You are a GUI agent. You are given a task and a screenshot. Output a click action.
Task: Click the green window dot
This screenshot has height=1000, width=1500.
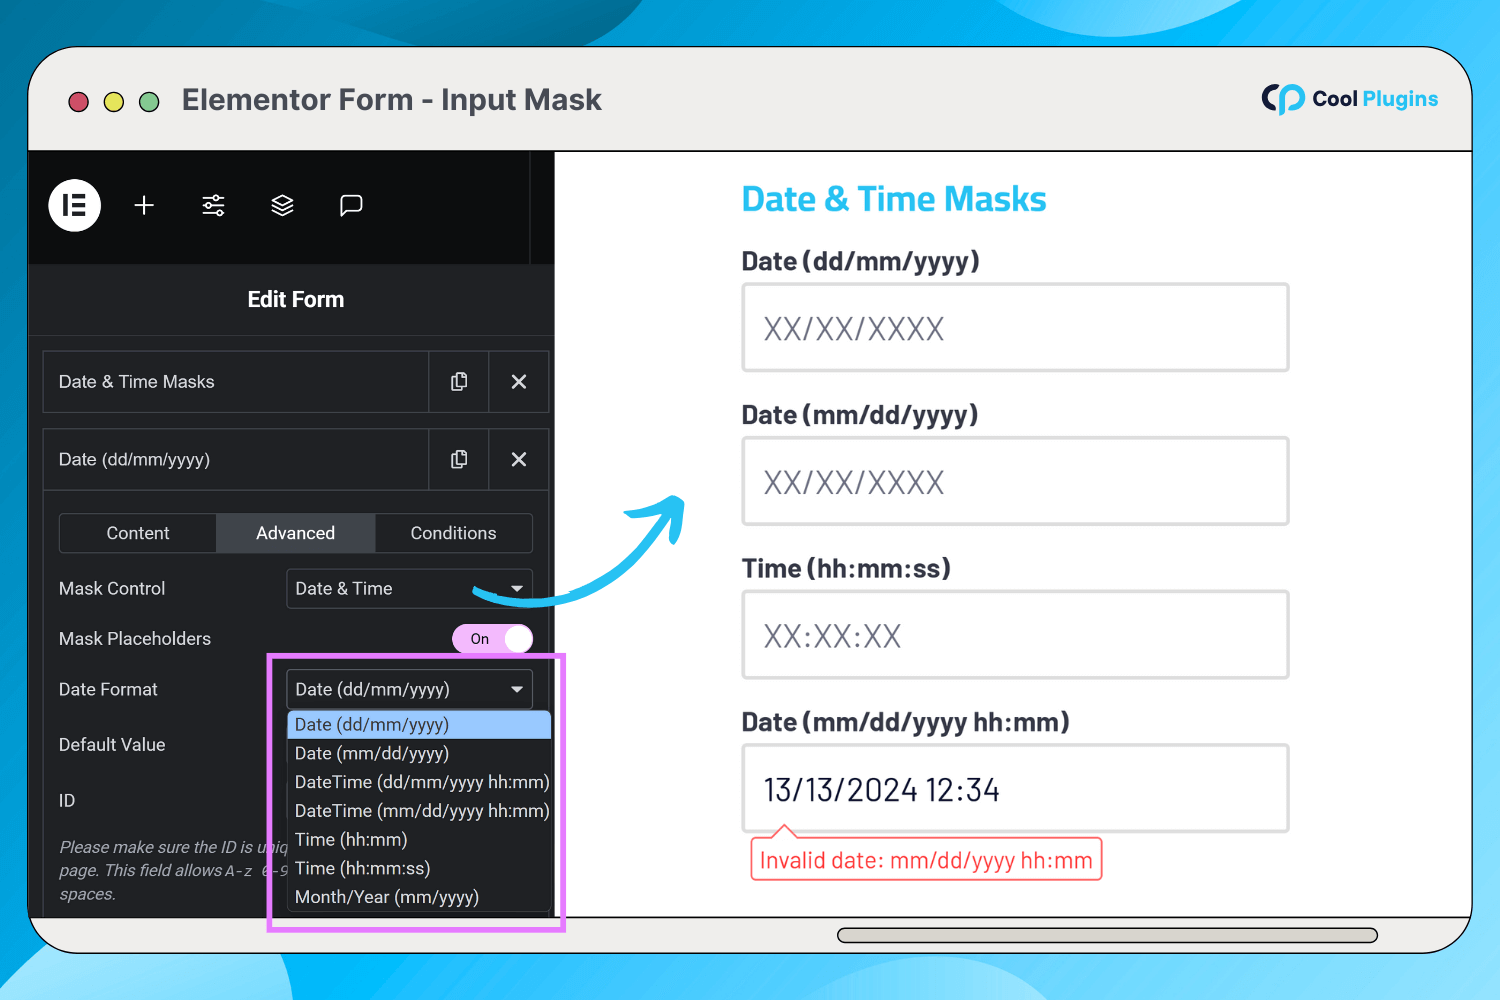tap(149, 102)
